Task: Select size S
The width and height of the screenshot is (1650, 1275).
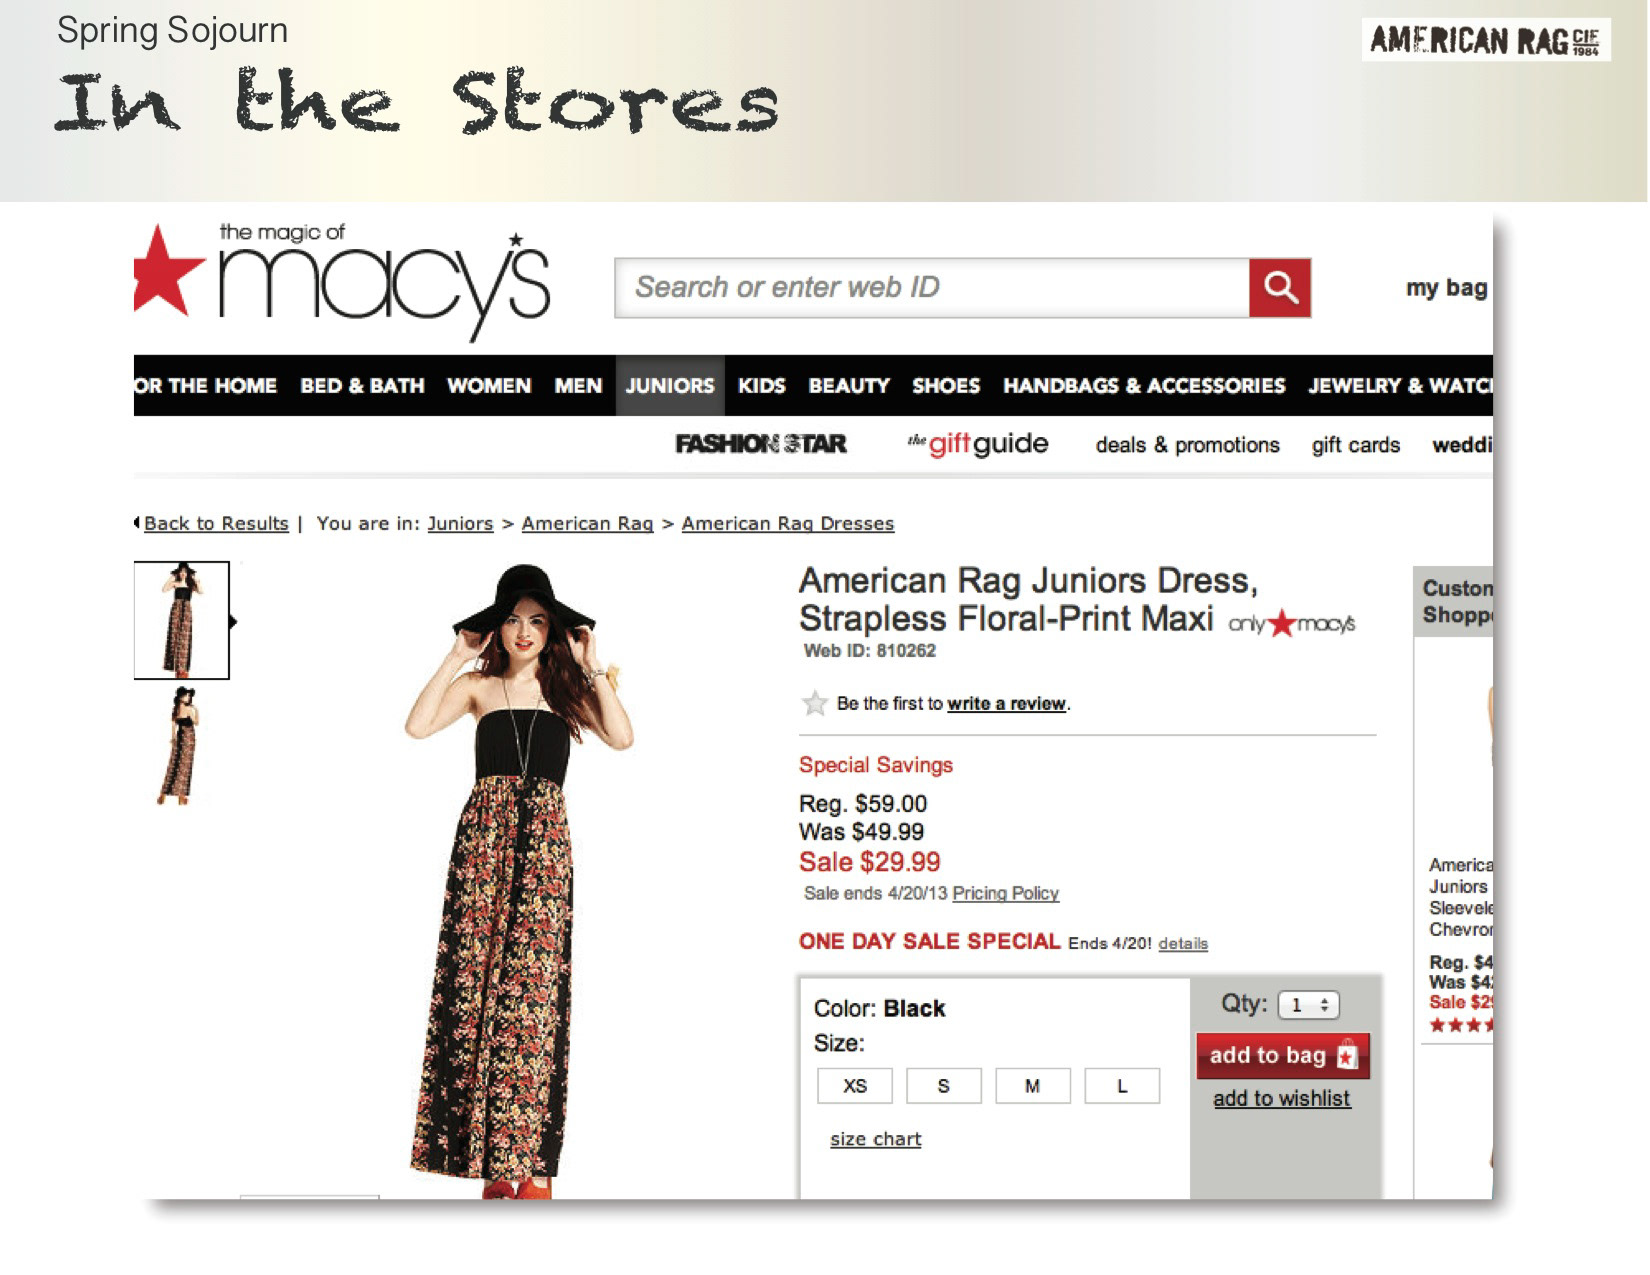Action: (x=944, y=1086)
